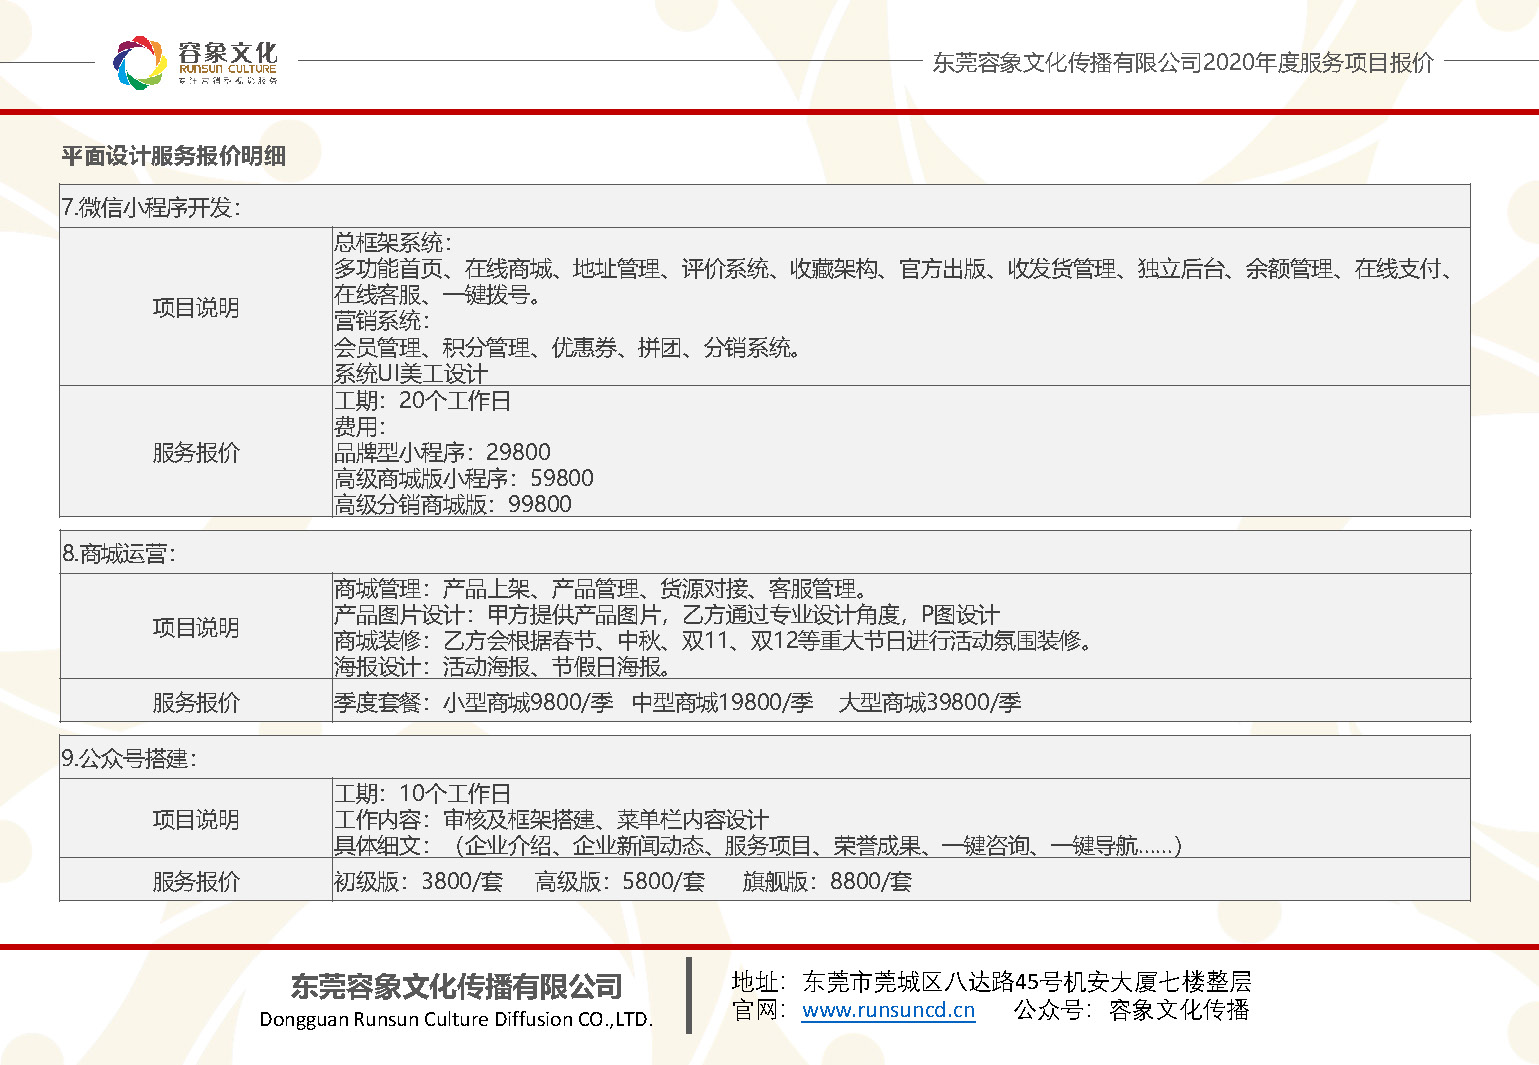This screenshot has width=1539, height=1065.
Task: Click the line 工作内容：审核及框架搭建
Action: (x=552, y=819)
